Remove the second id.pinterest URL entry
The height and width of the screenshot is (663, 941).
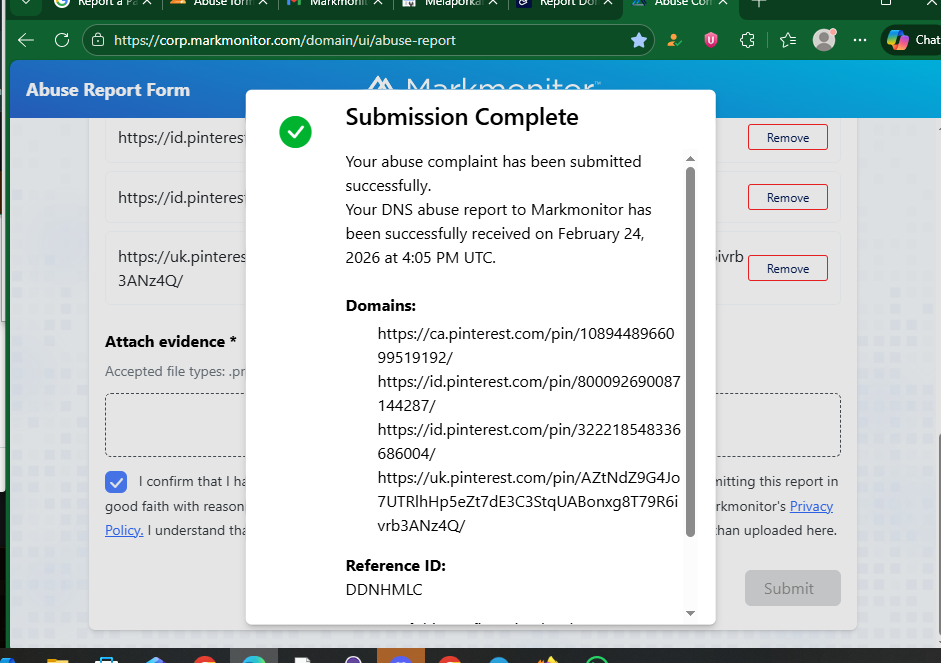787,197
